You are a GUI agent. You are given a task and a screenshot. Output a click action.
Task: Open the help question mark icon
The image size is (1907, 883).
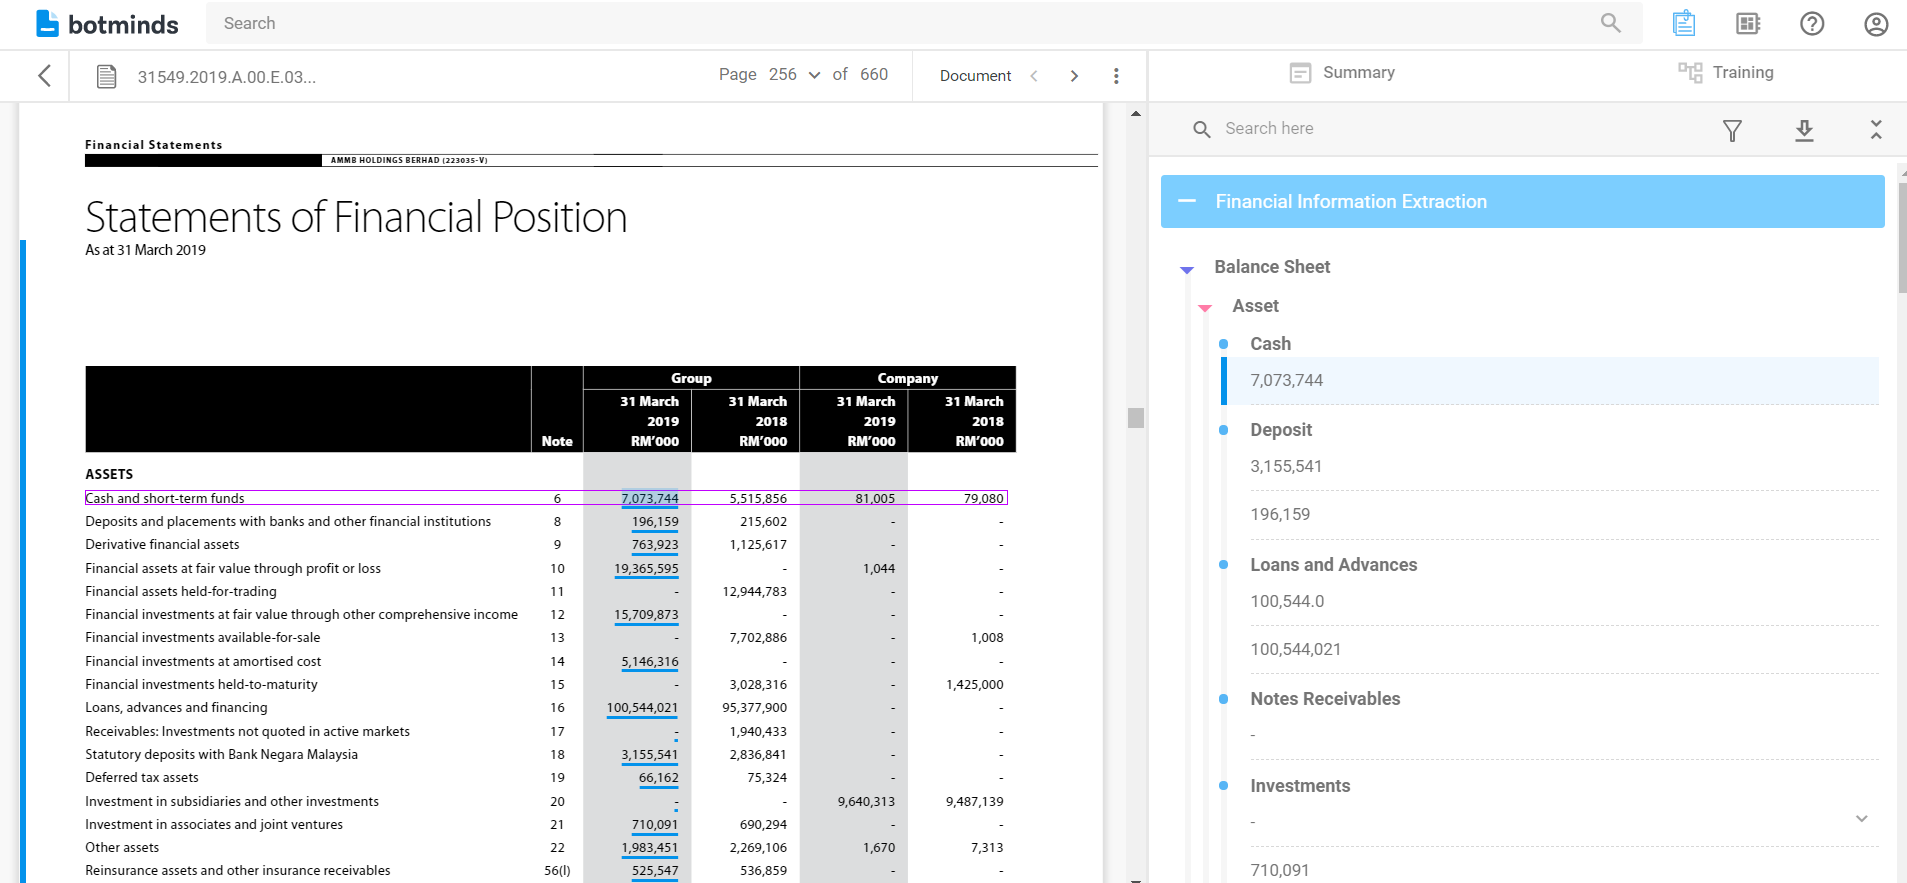coord(1812,23)
